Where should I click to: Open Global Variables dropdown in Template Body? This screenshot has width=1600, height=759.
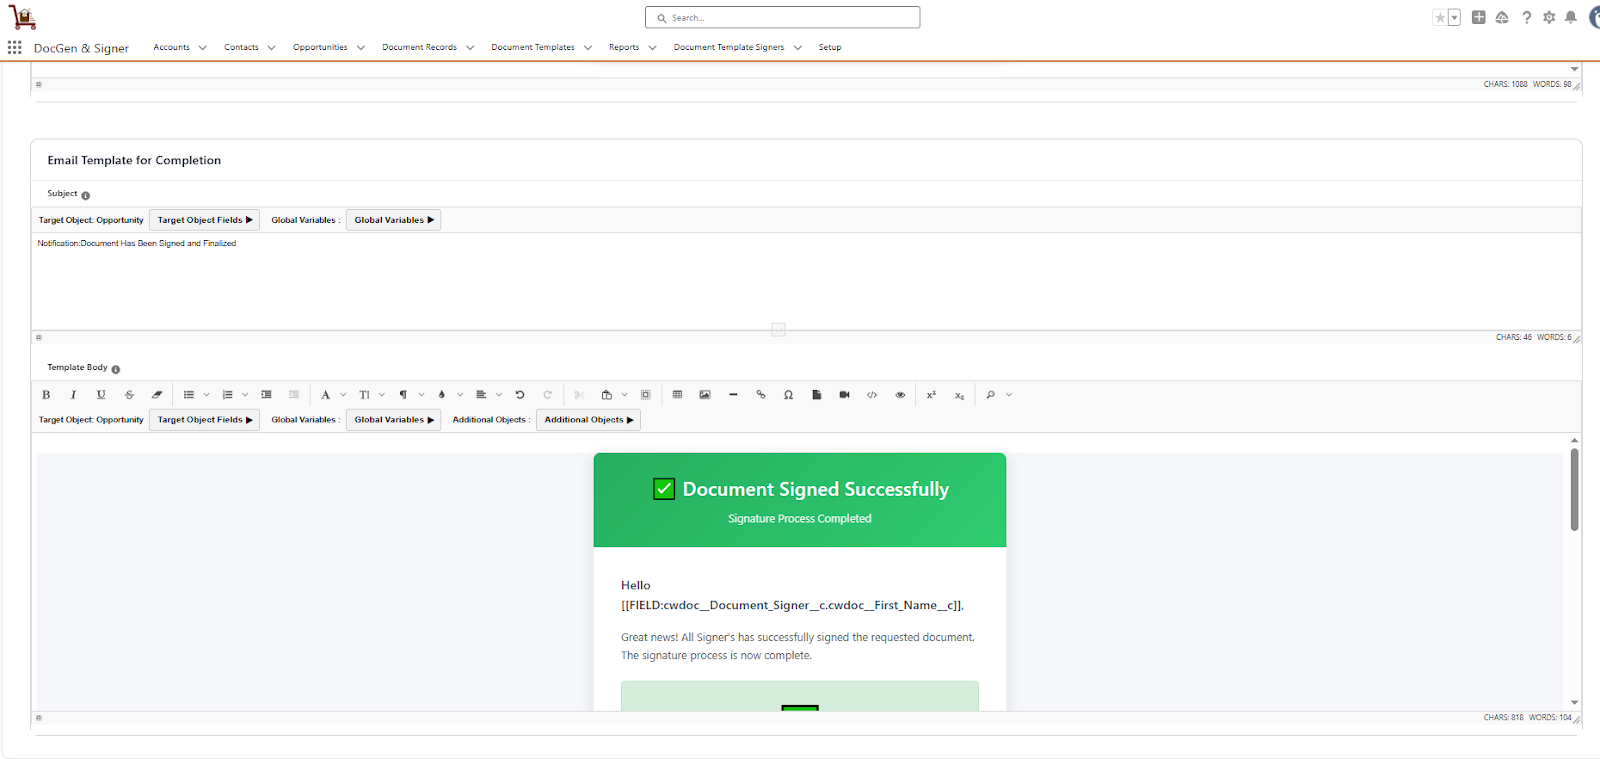tap(393, 420)
